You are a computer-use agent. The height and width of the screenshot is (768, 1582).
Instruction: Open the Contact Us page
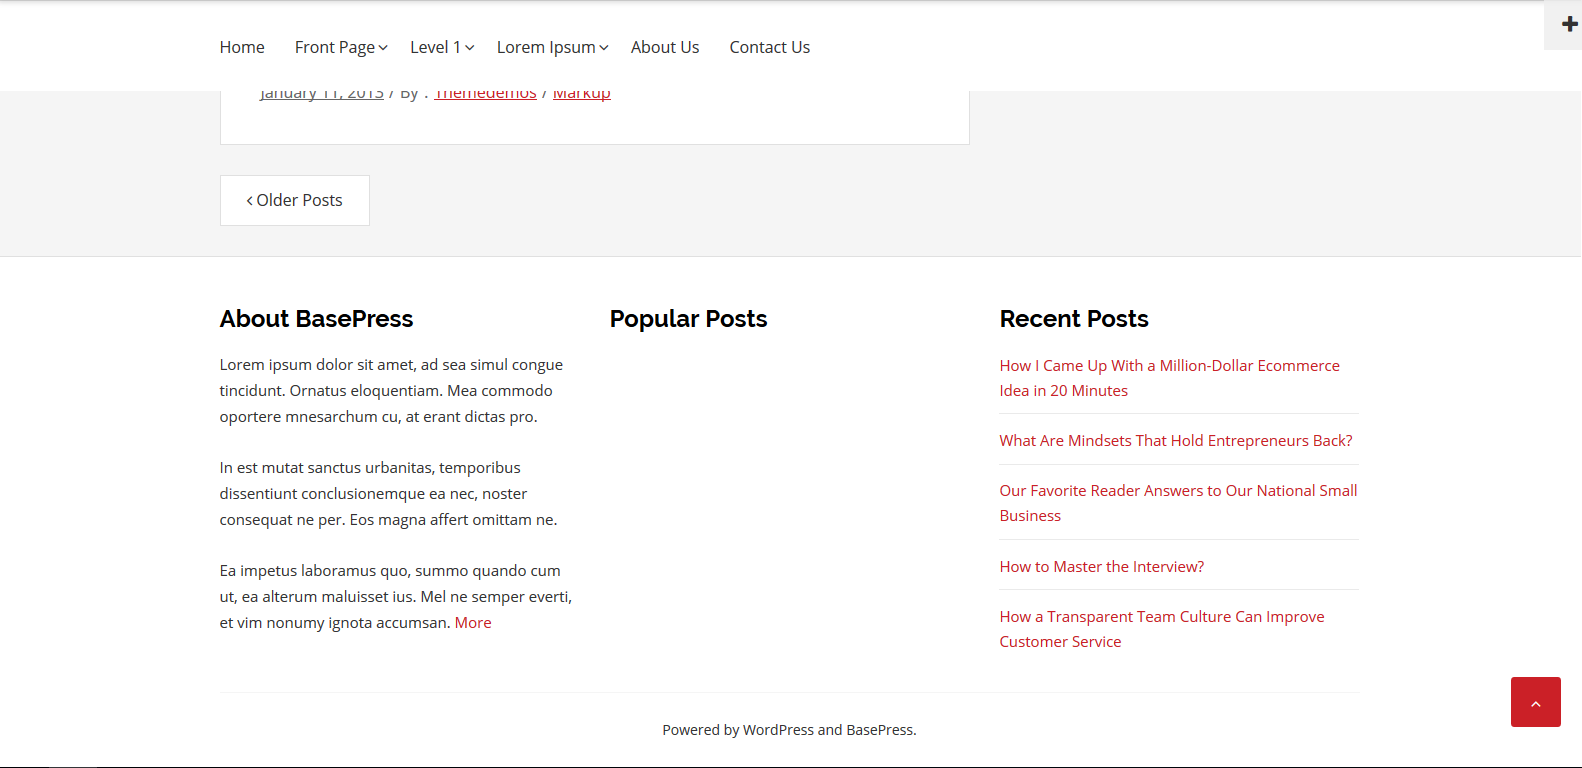[x=769, y=47]
